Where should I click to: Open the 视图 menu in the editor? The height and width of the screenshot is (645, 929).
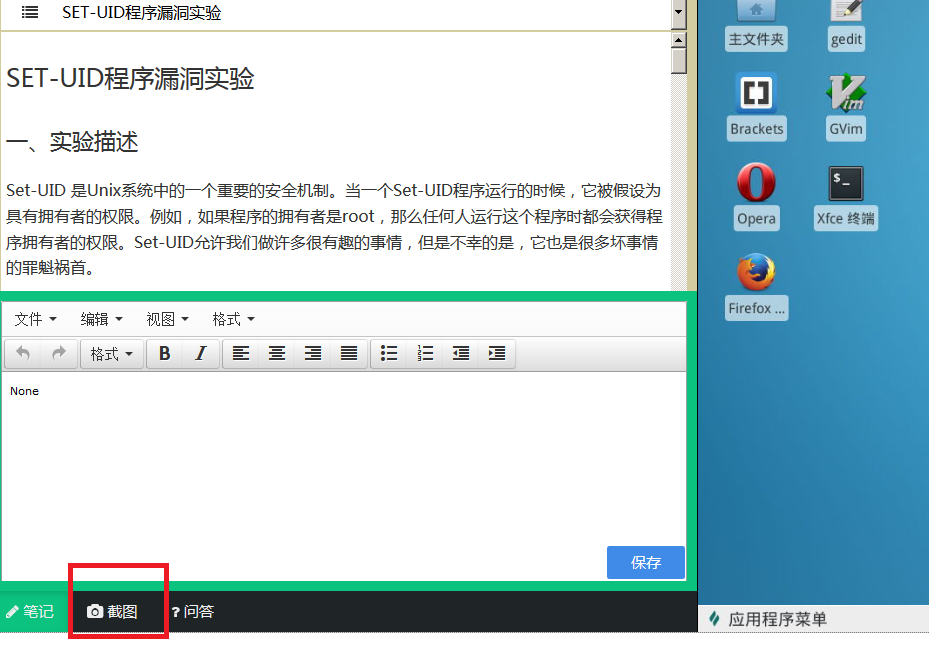[167, 319]
